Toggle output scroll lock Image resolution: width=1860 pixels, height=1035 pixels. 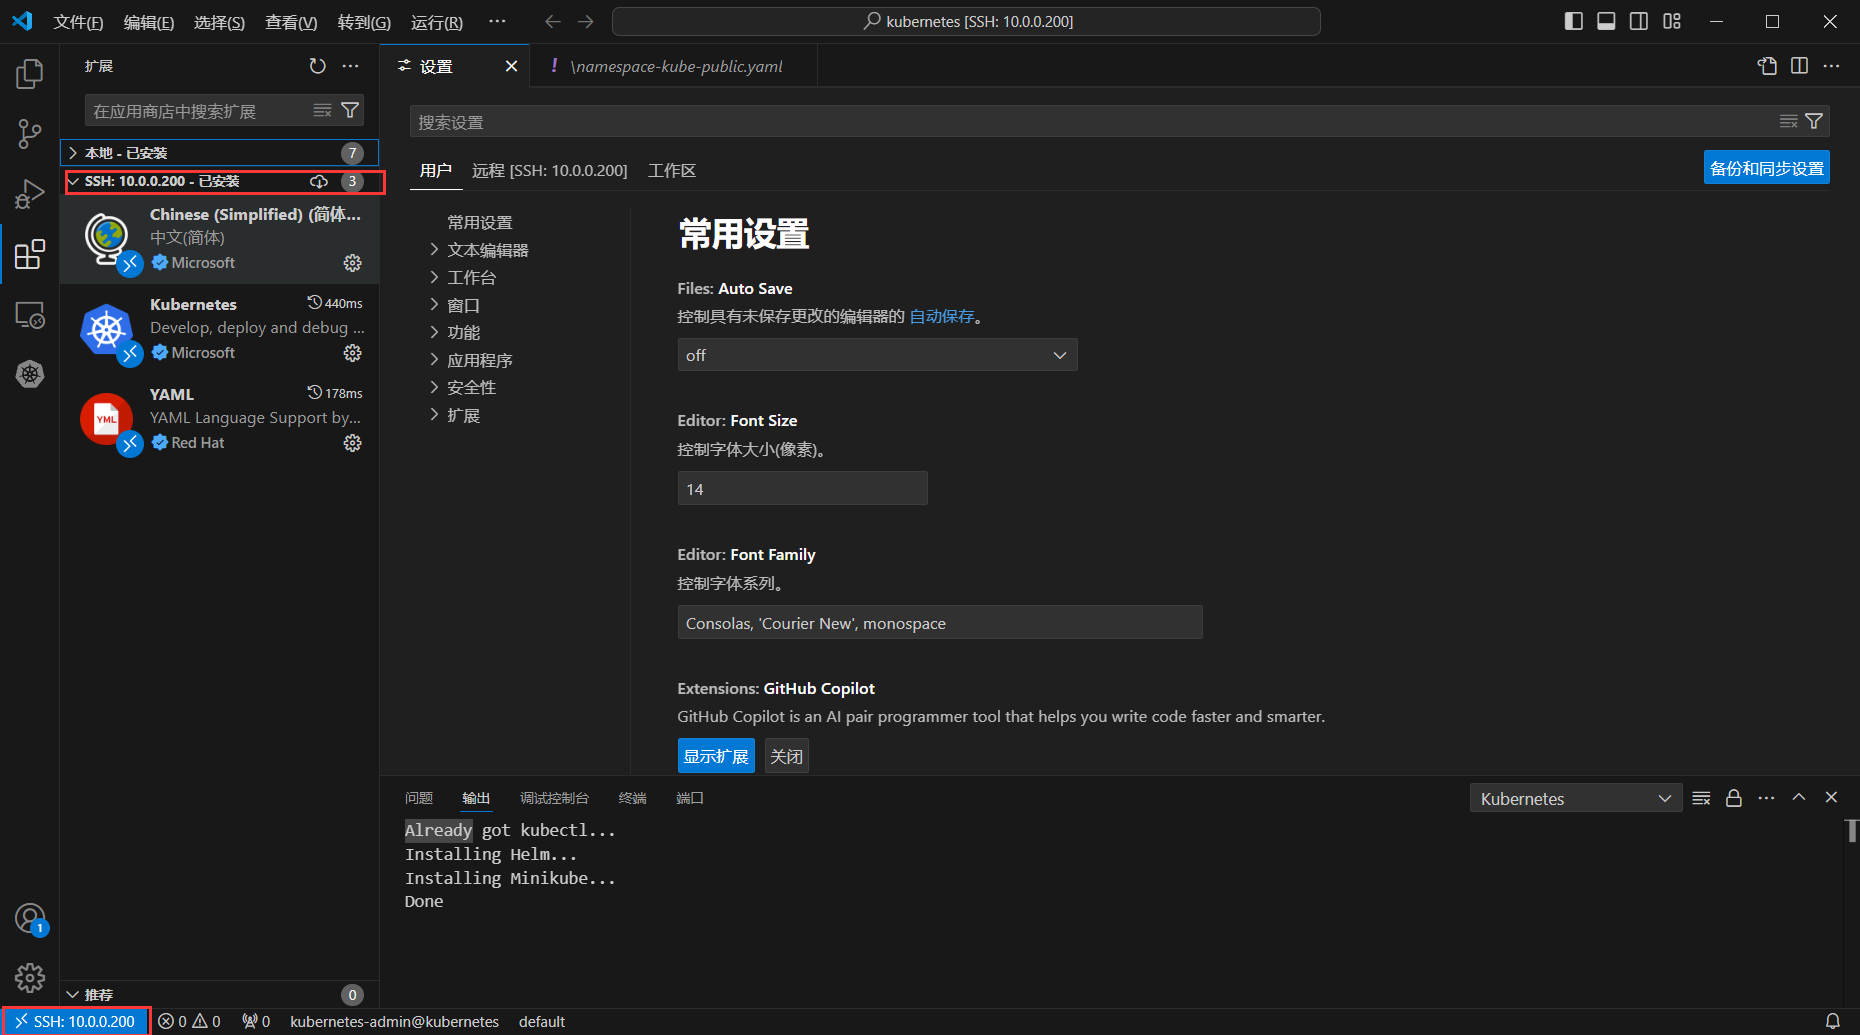1734,798
